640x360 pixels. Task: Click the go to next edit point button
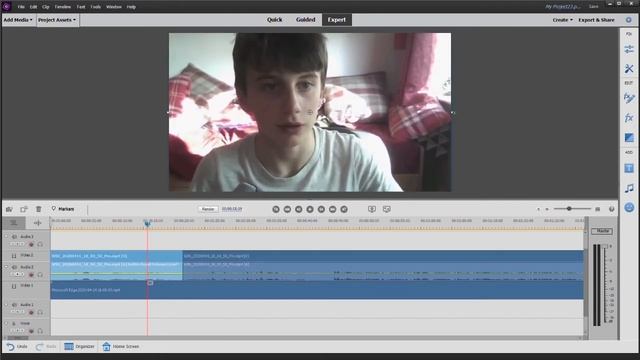tap(344, 209)
